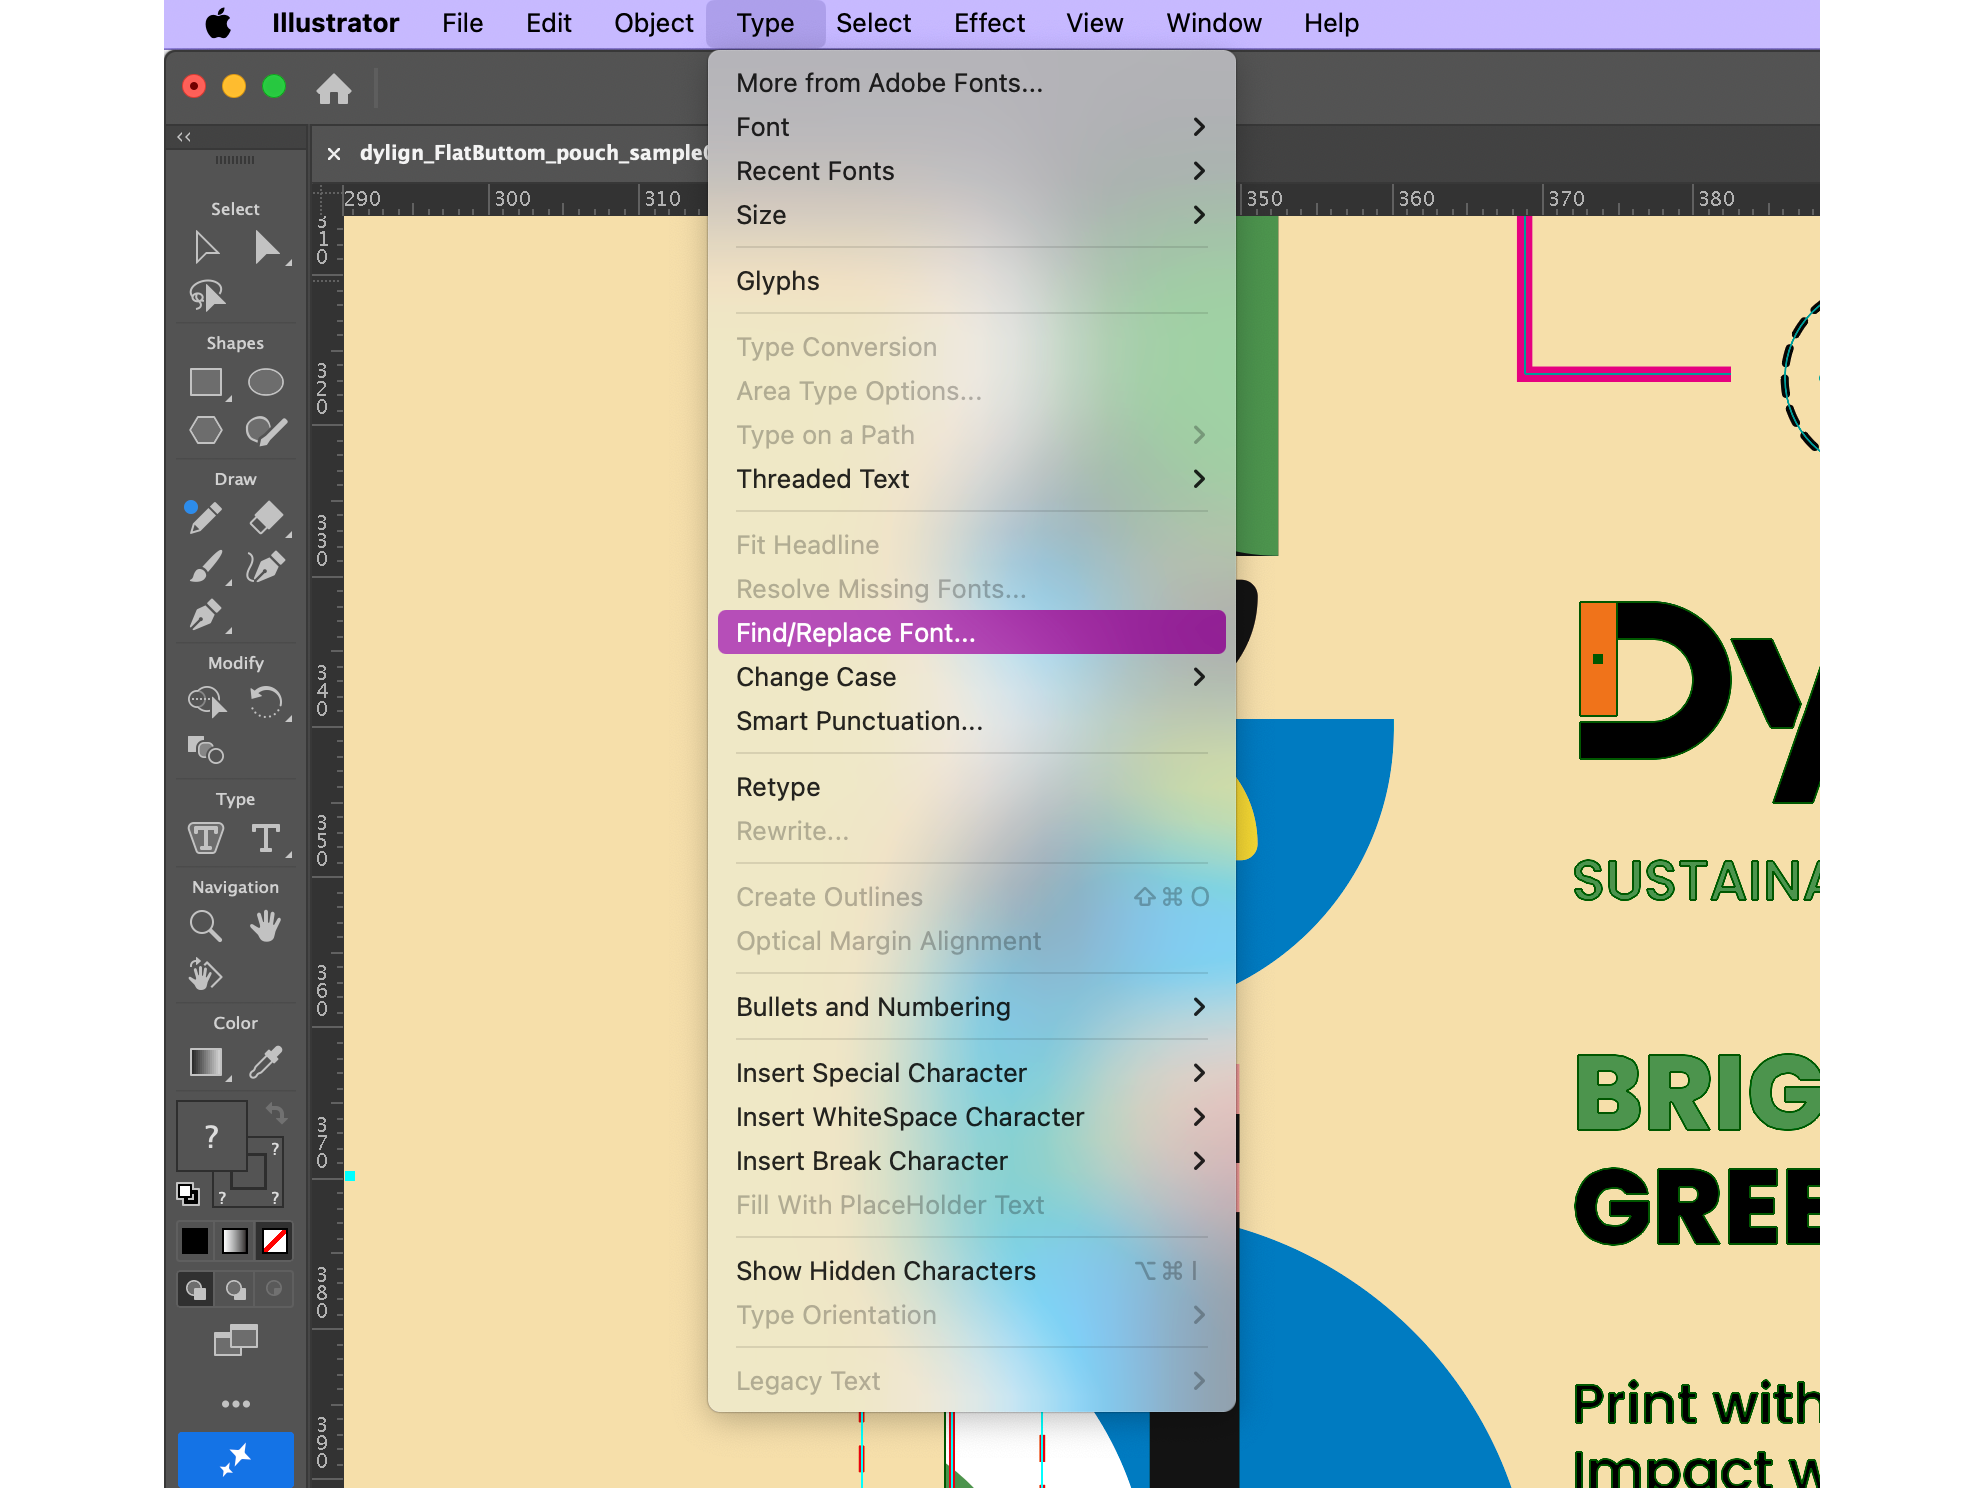Select the Eyedropper tool

(x=266, y=1062)
